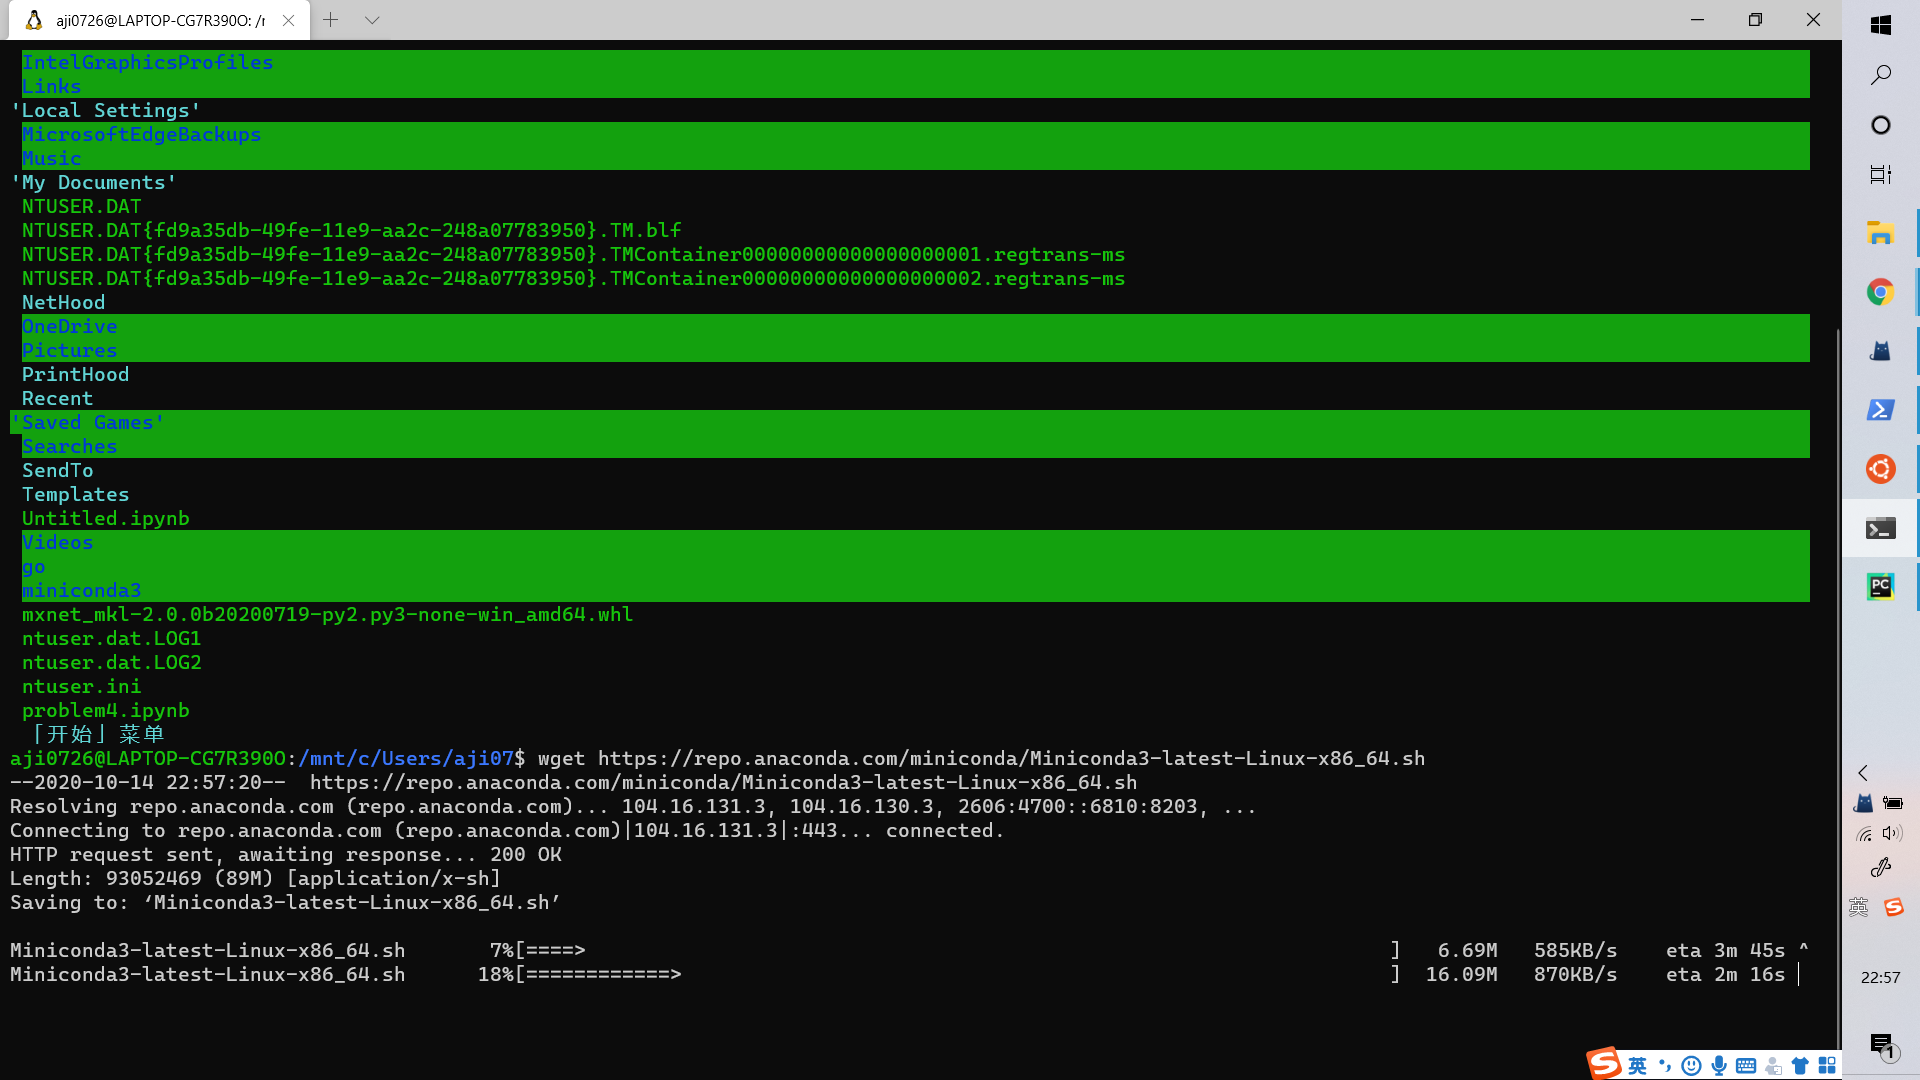Launch Google Chrome from the taskbar
Screen dimensions: 1920x1080
coord(1881,292)
